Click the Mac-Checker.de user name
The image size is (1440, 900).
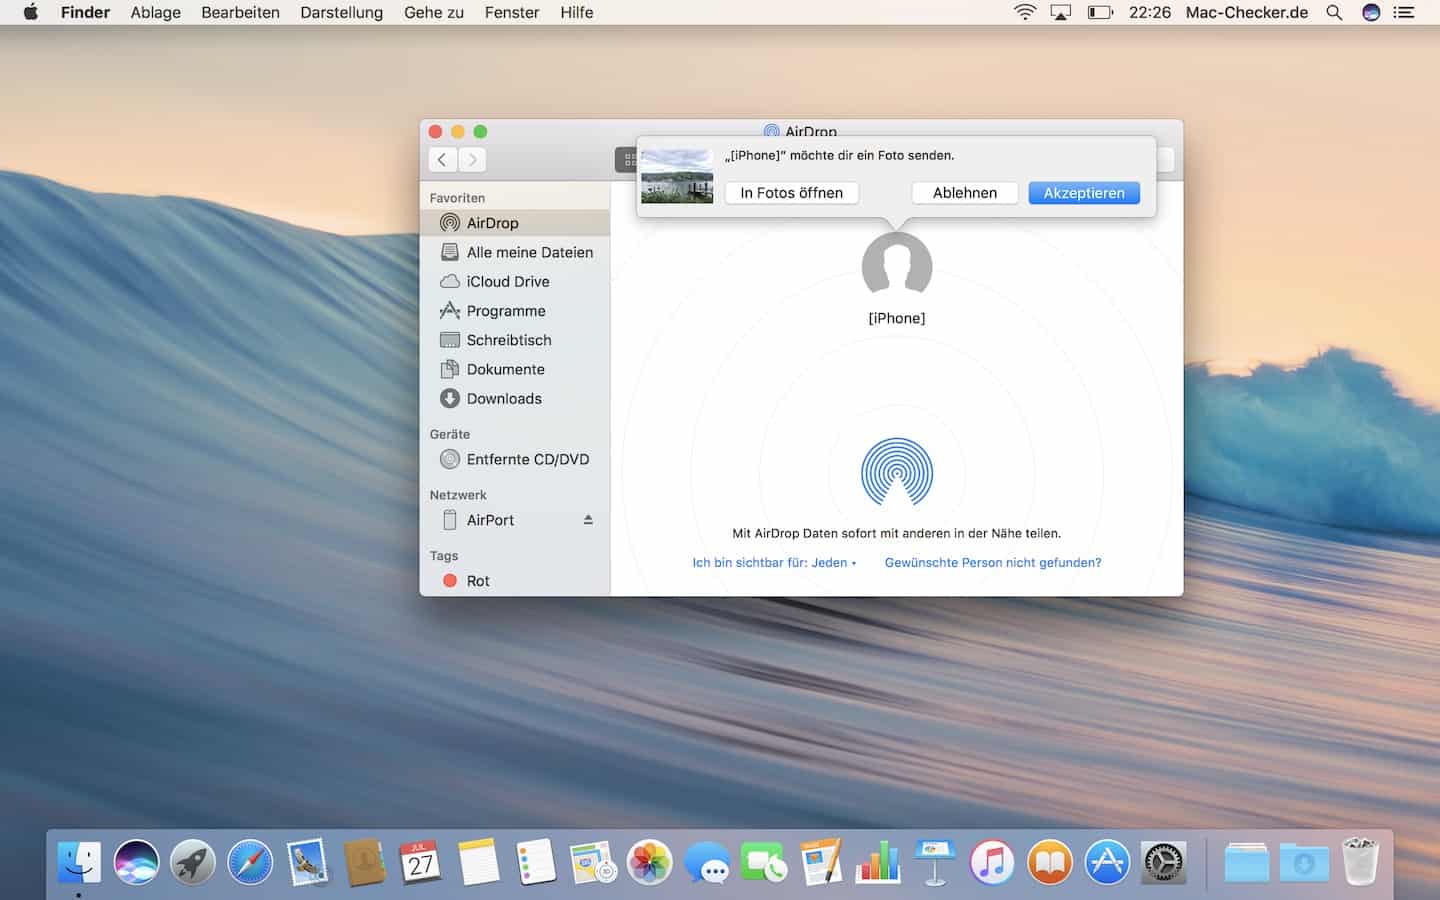[x=1247, y=12]
